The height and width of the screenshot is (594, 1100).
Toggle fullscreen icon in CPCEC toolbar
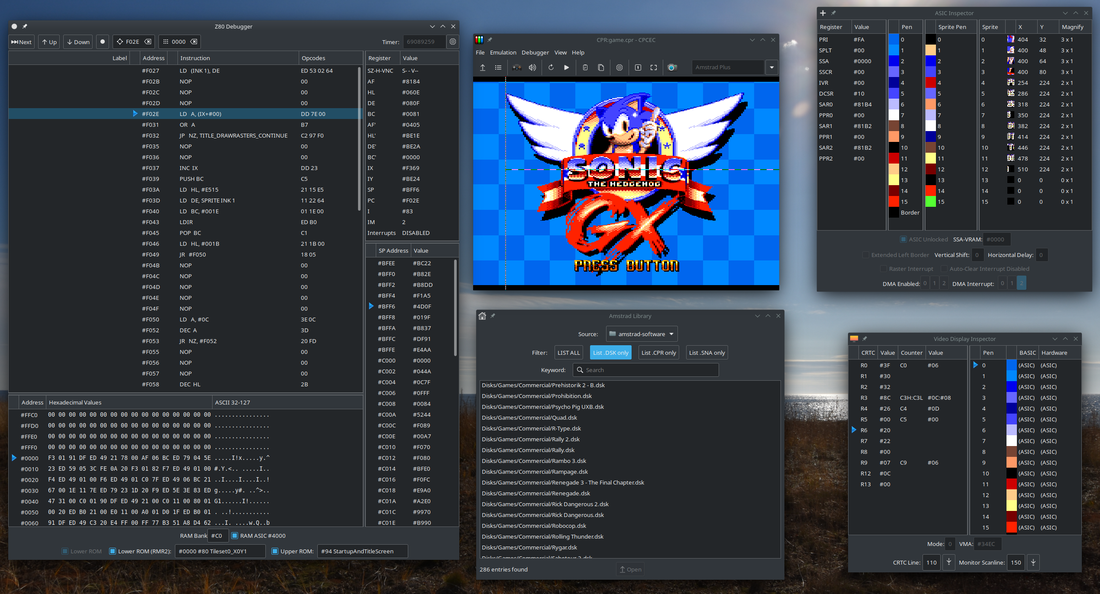coord(653,67)
